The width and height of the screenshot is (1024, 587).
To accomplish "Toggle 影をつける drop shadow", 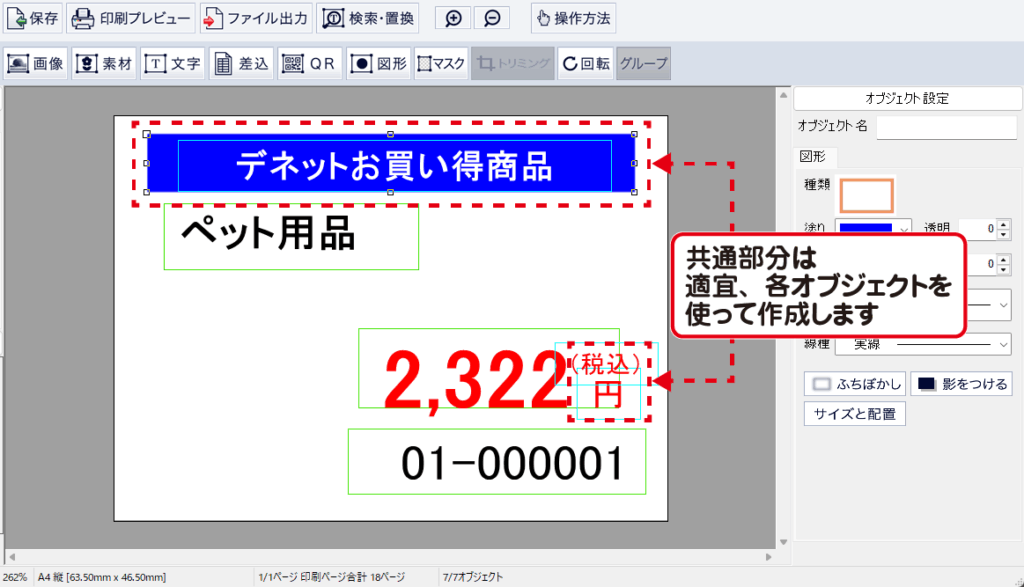I will [x=960, y=384].
